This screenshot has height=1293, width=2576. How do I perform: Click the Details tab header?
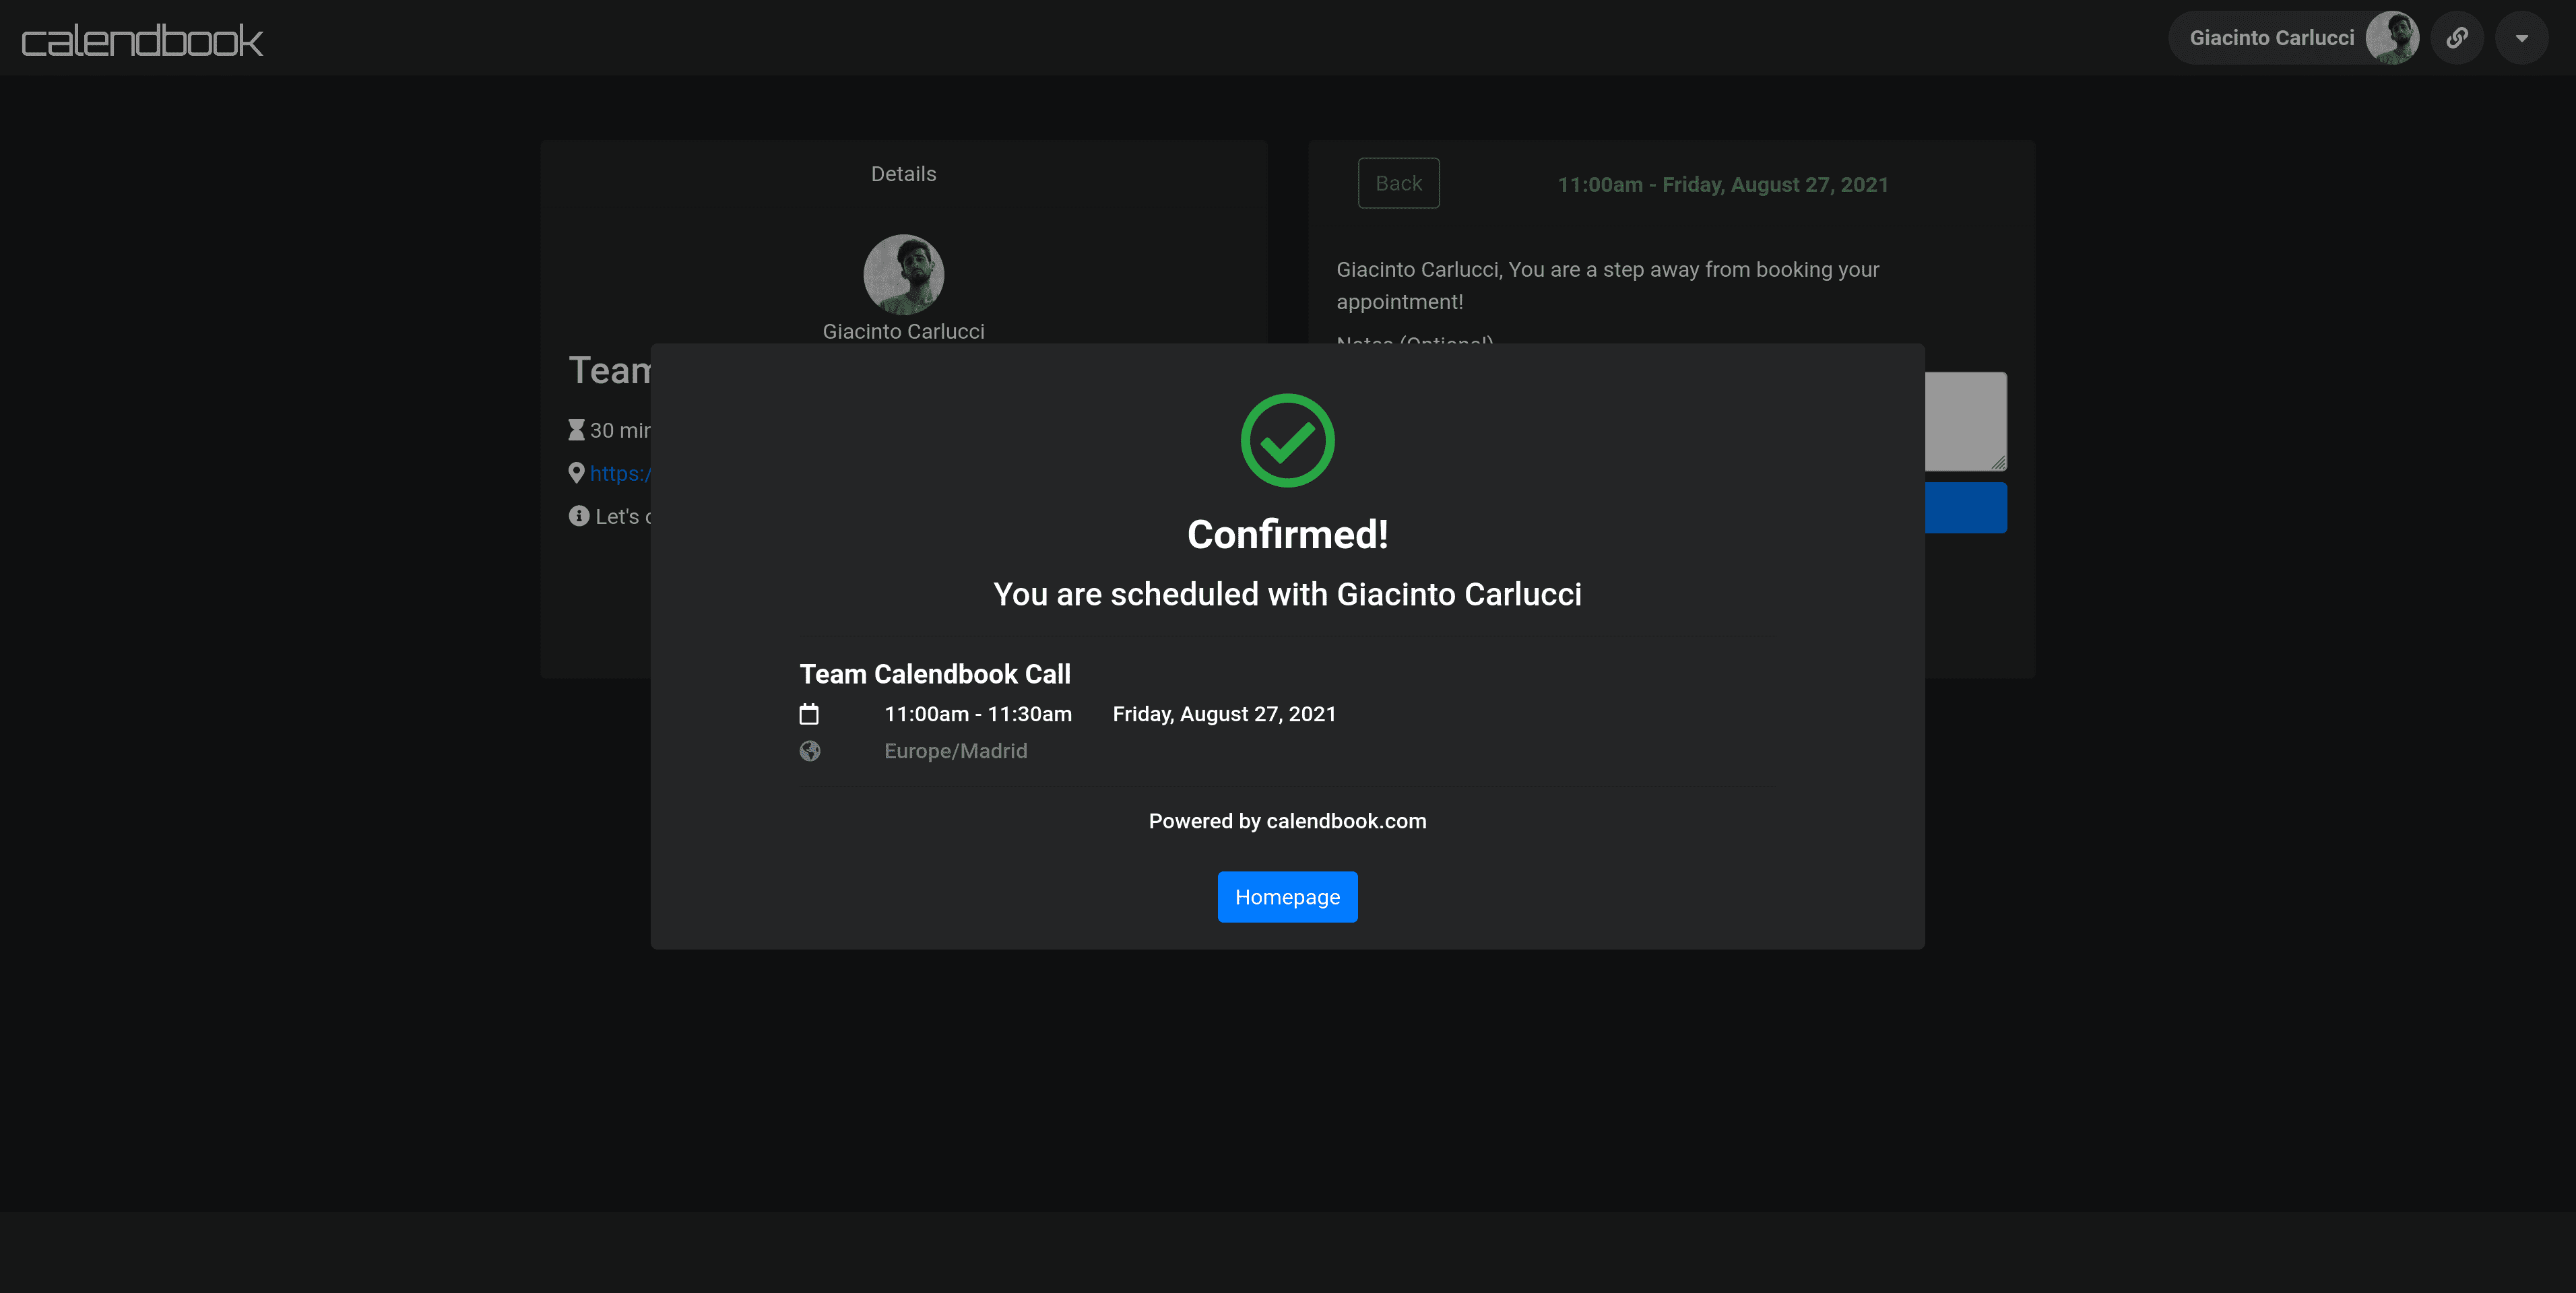click(903, 174)
